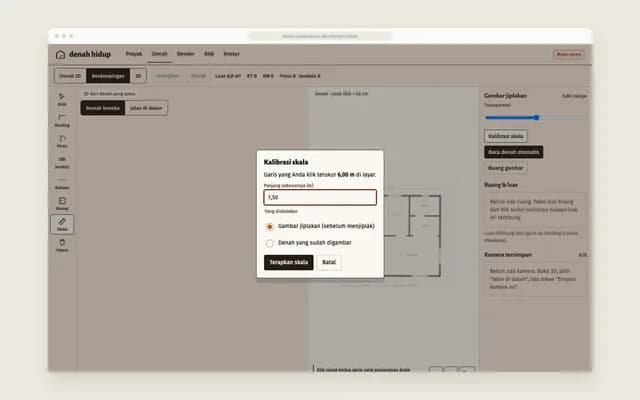Open the Proyek tab
This screenshot has width=640, height=400.
[x=134, y=54]
